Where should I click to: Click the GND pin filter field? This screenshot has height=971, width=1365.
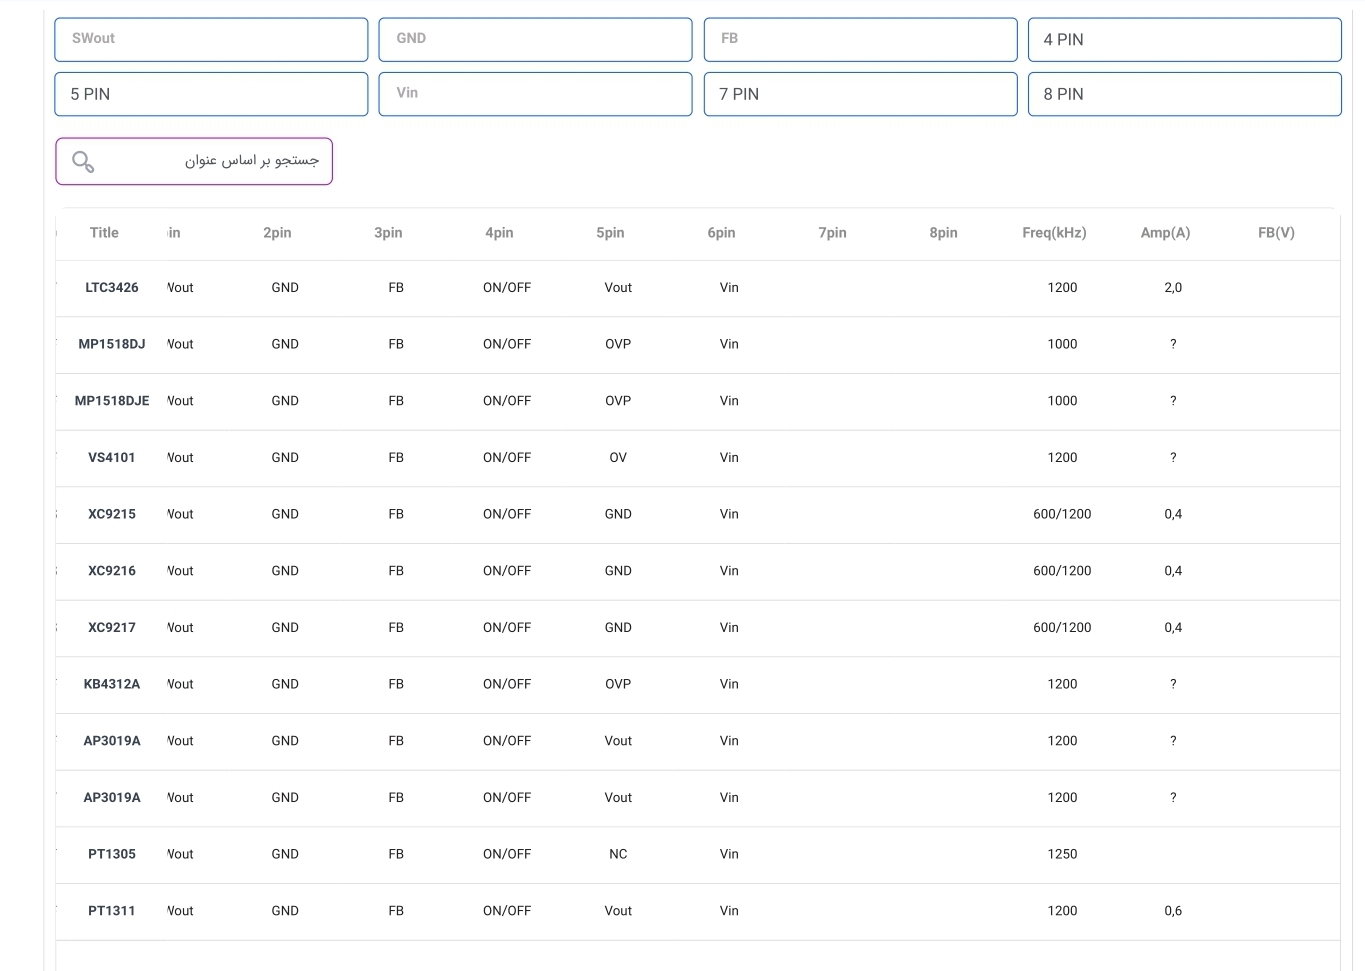[535, 39]
